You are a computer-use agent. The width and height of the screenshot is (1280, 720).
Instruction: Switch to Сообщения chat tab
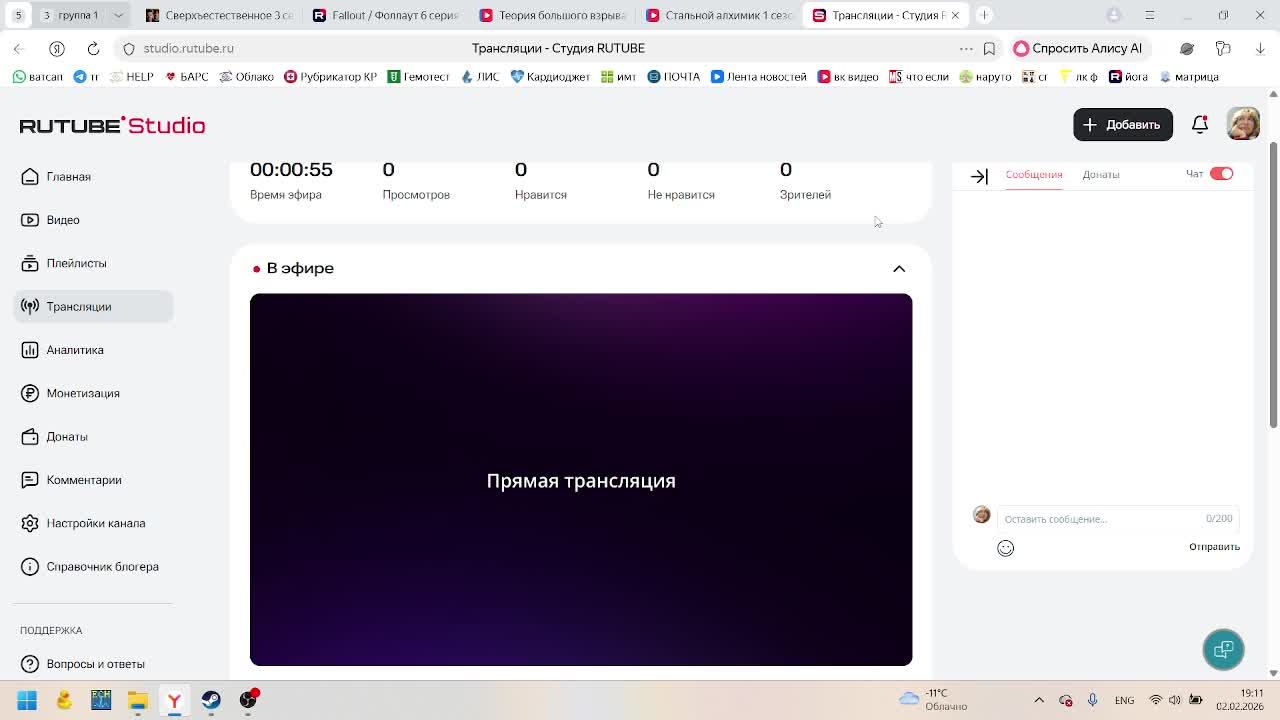(x=1033, y=175)
